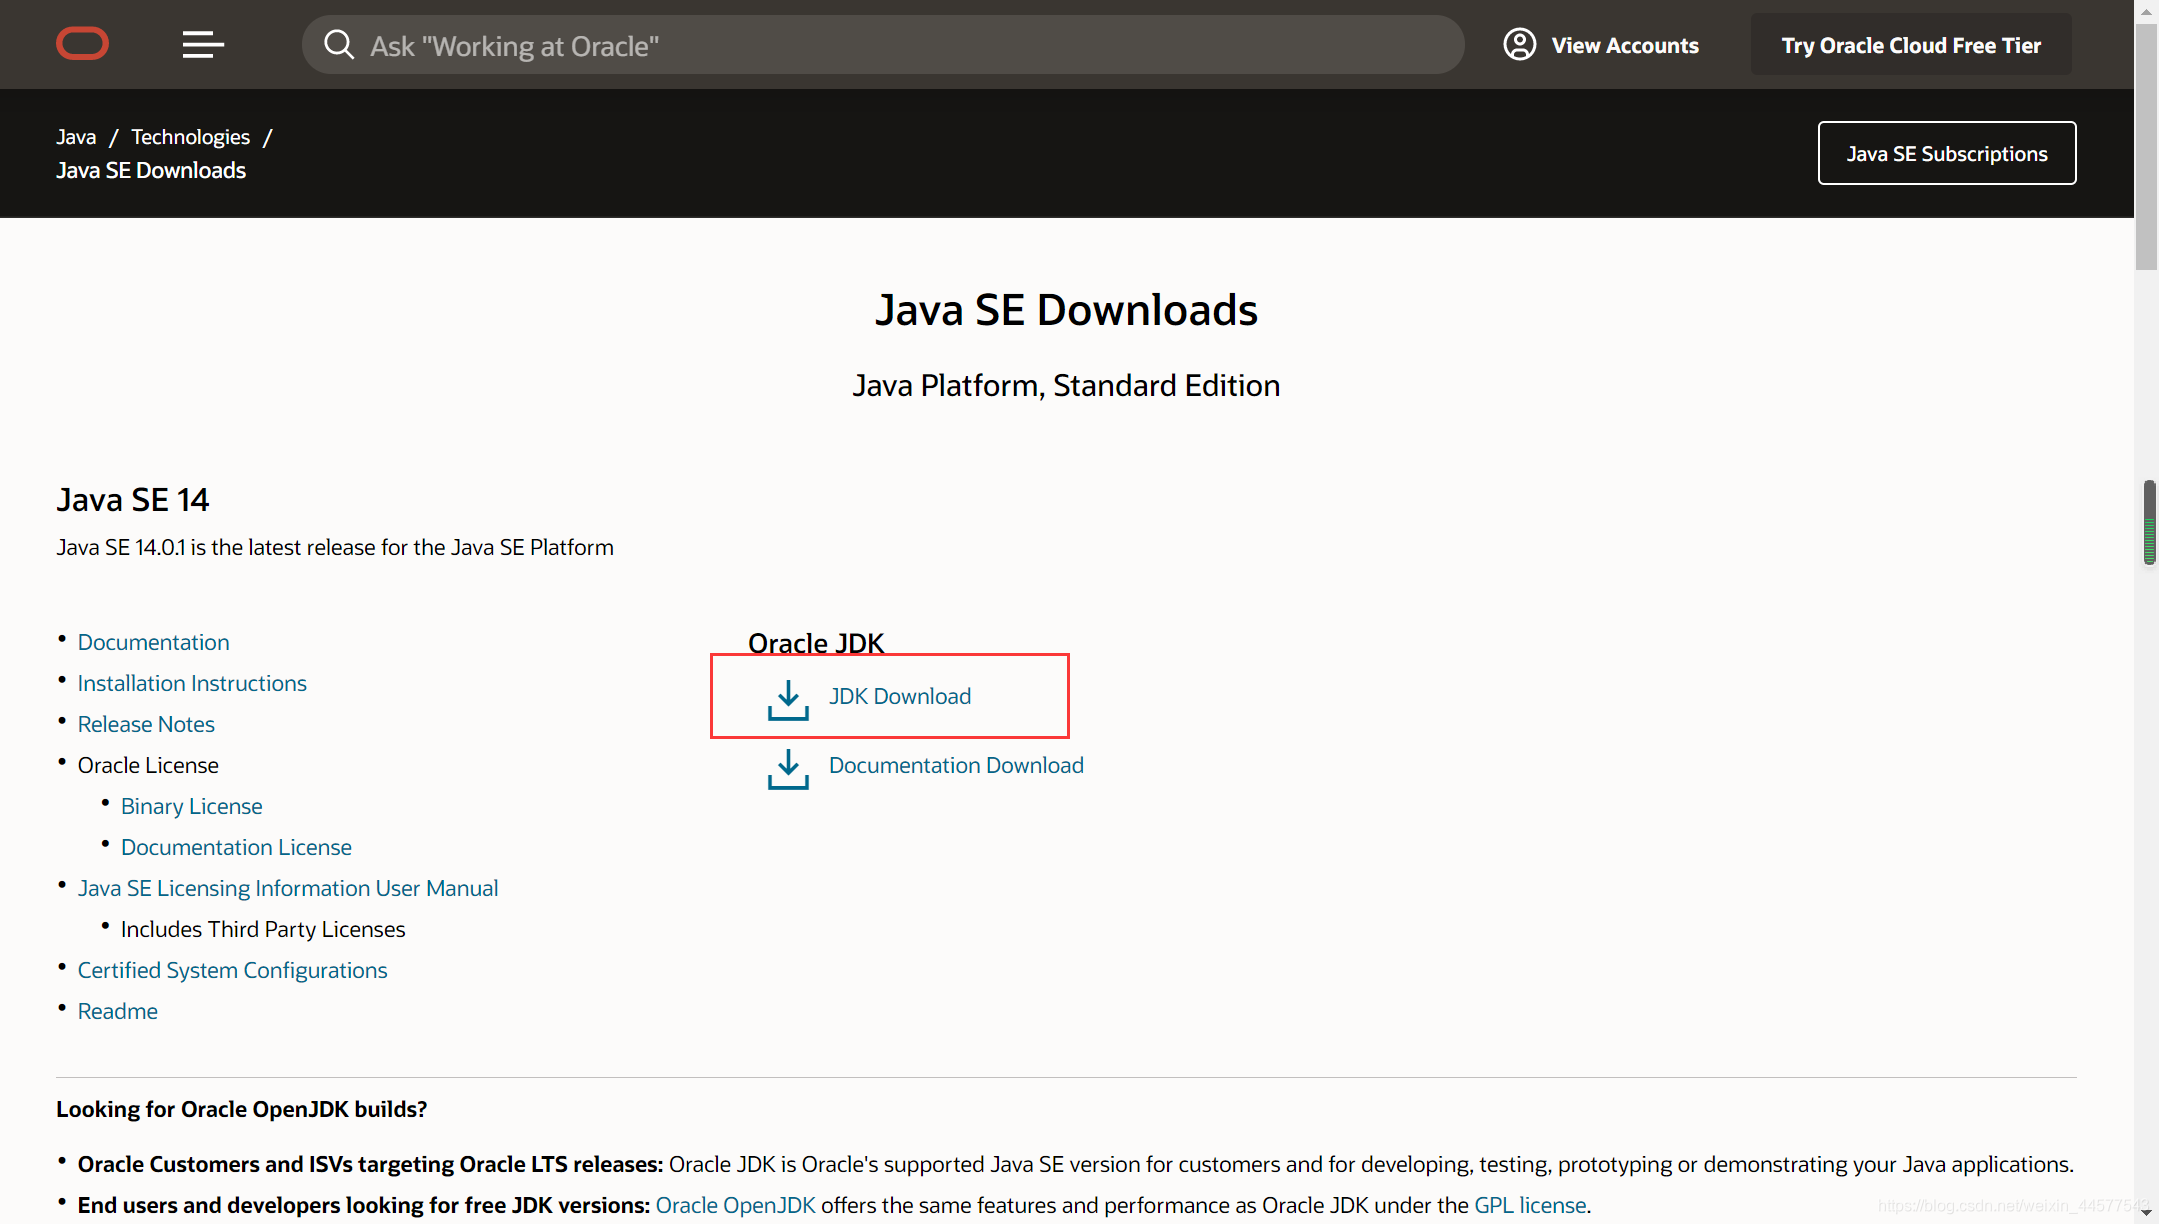Open the JDK Download link
The width and height of the screenshot is (2159, 1224).
point(899,696)
